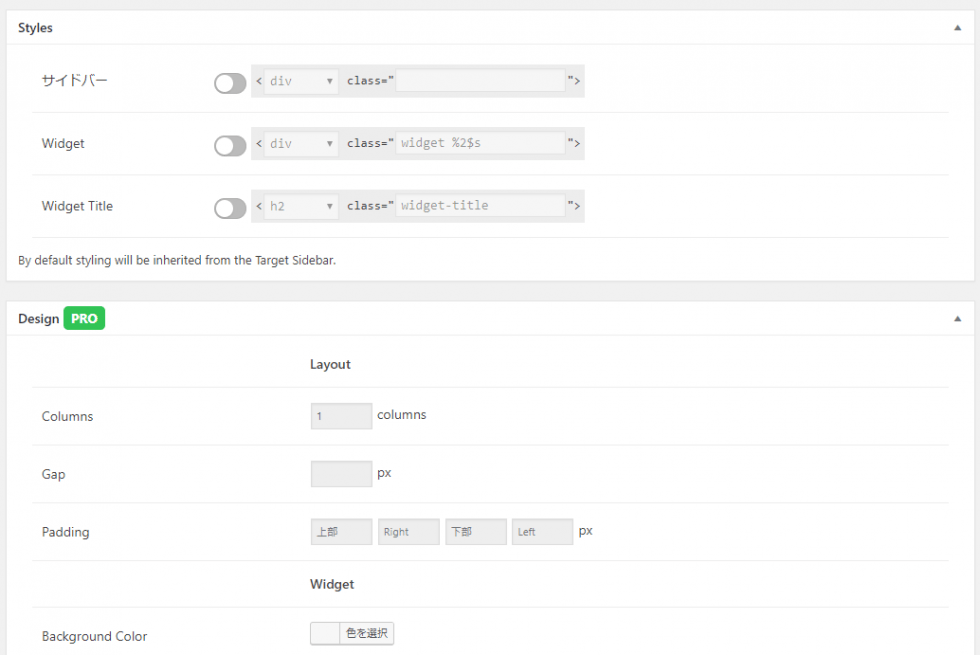
Task: Click the Right padding field
Action: (408, 532)
